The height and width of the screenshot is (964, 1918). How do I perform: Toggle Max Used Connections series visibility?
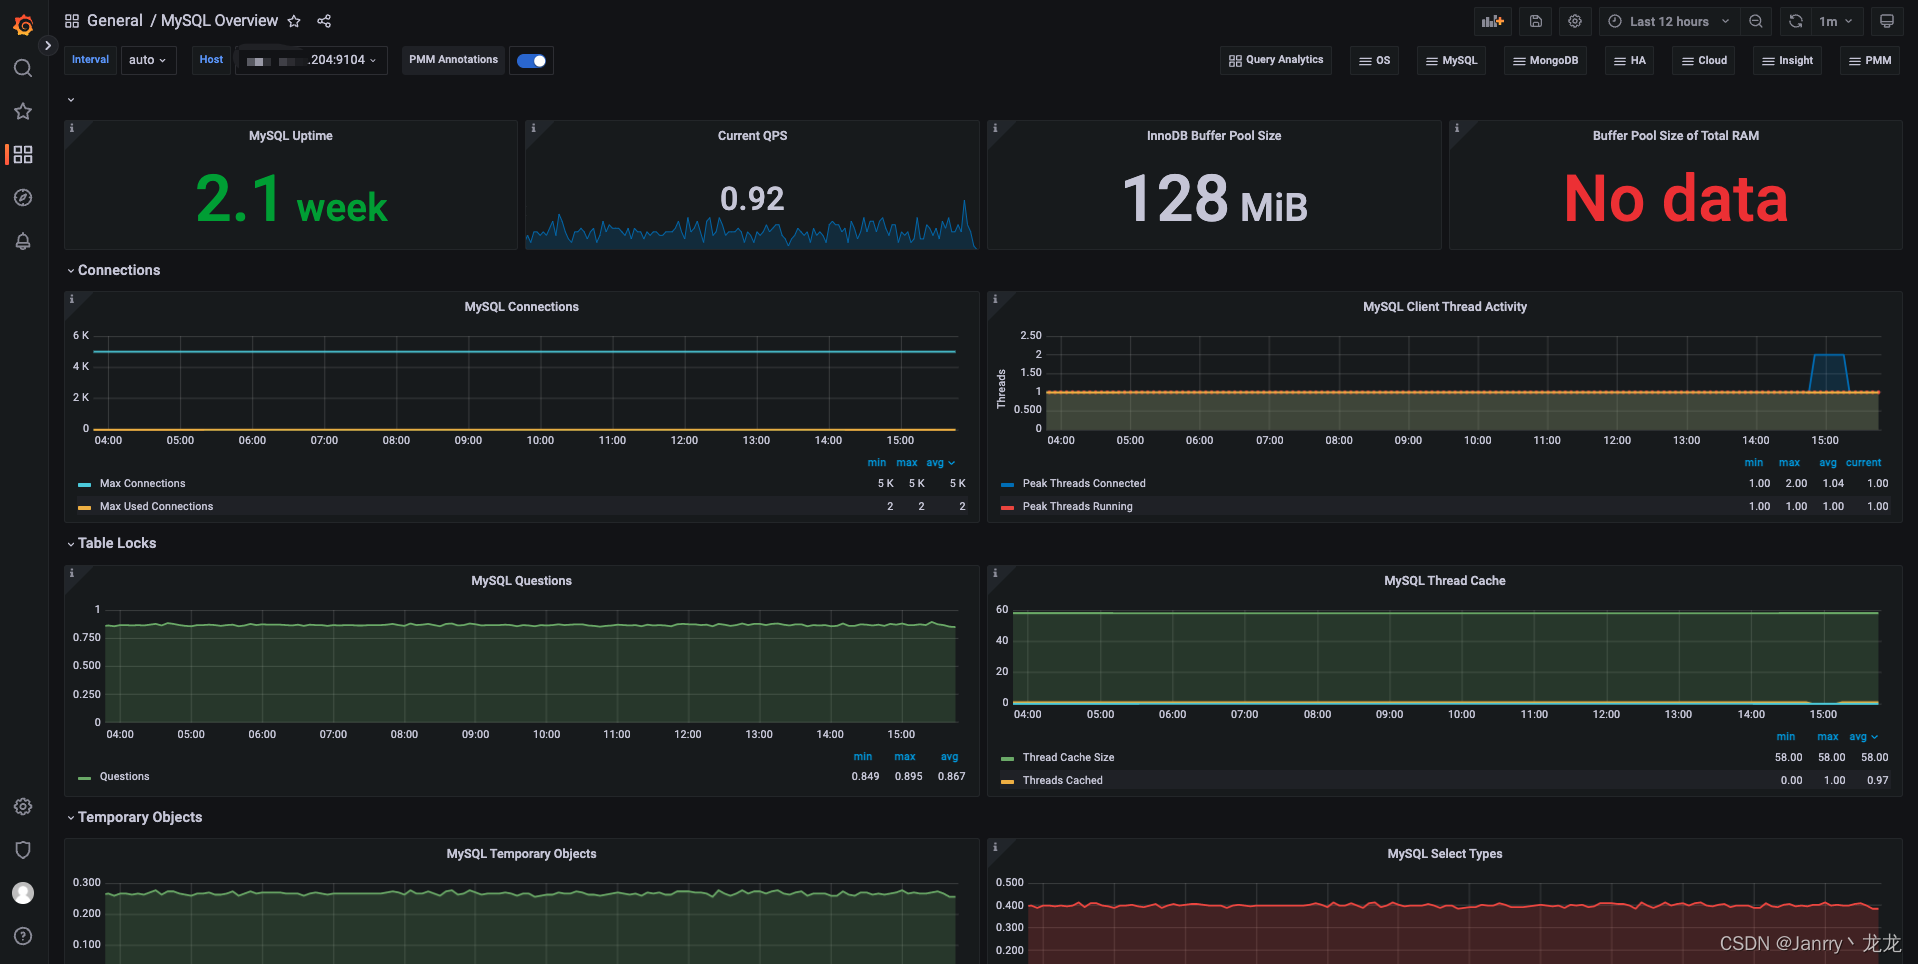156,507
